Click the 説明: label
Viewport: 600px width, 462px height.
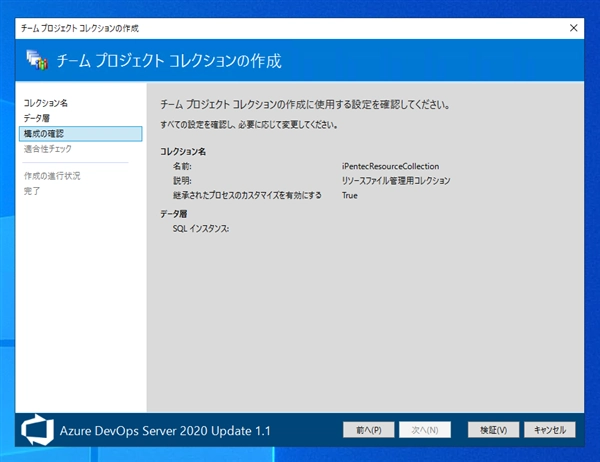(182, 181)
